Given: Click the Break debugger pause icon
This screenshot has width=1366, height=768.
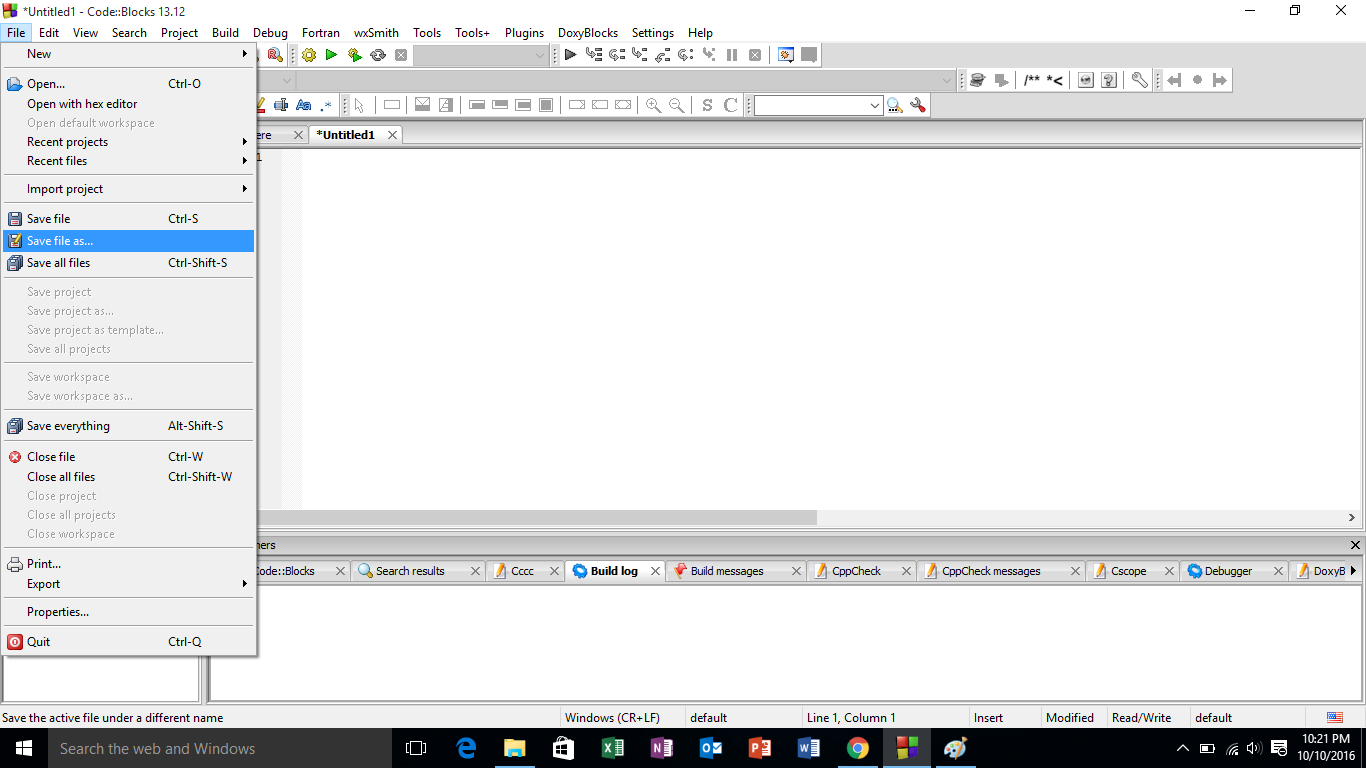Looking at the screenshot, I should pos(732,55).
